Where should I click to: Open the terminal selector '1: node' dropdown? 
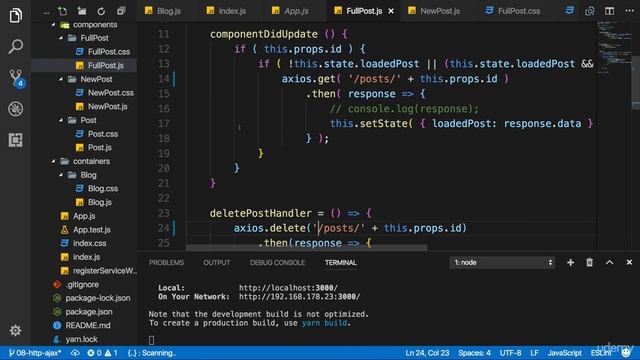coord(502,262)
